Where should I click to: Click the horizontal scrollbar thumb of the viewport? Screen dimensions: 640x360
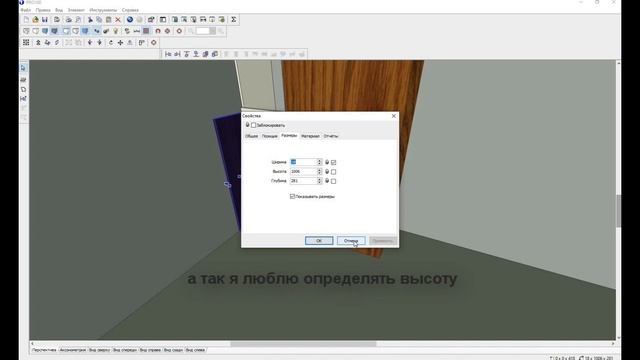[x=303, y=344]
